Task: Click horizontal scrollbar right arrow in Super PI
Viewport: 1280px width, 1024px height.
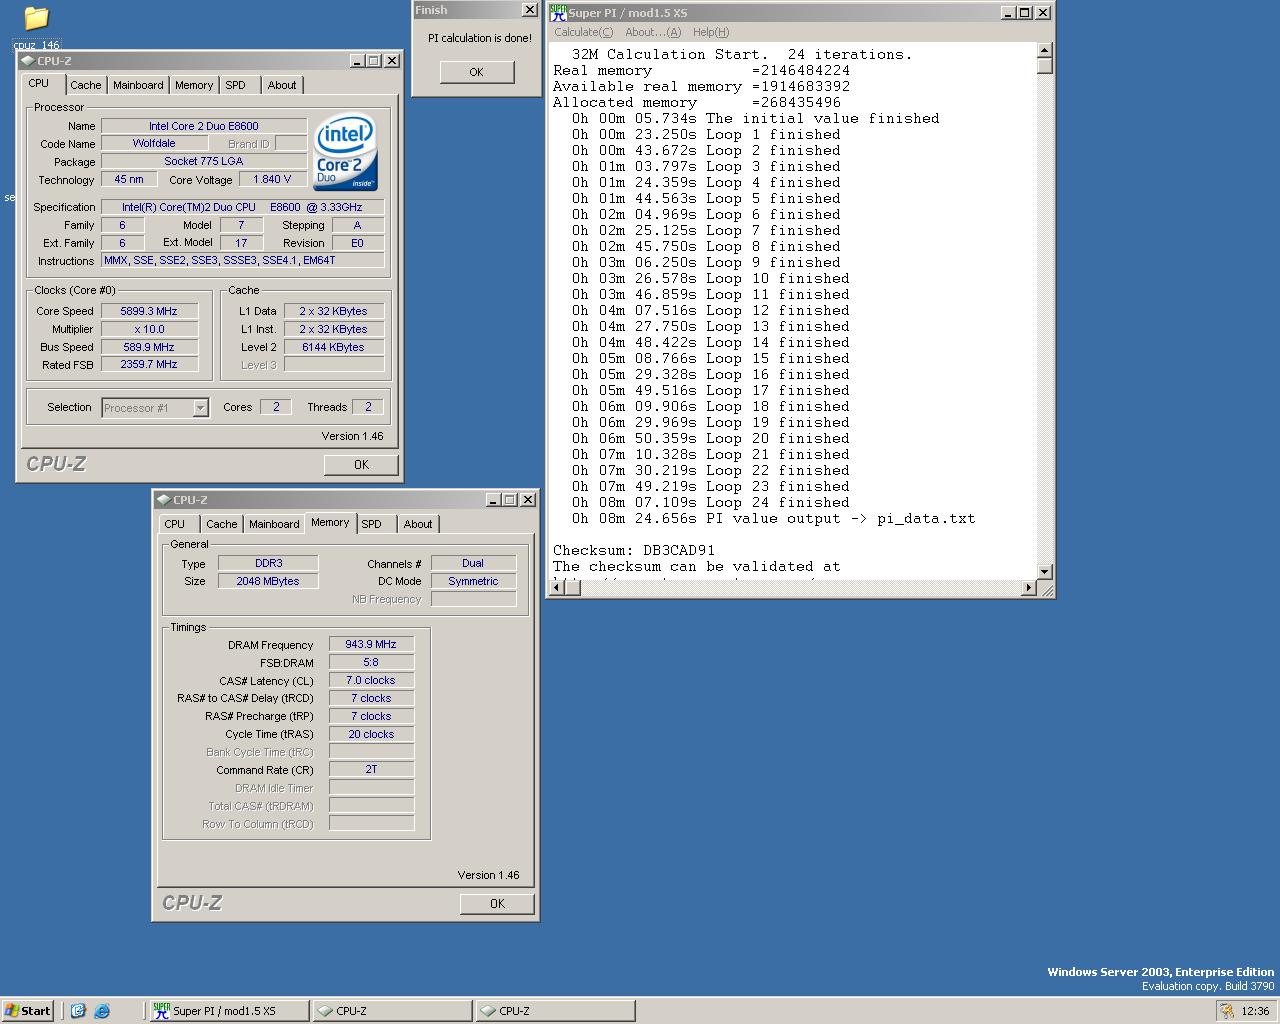Action: 1028,588
